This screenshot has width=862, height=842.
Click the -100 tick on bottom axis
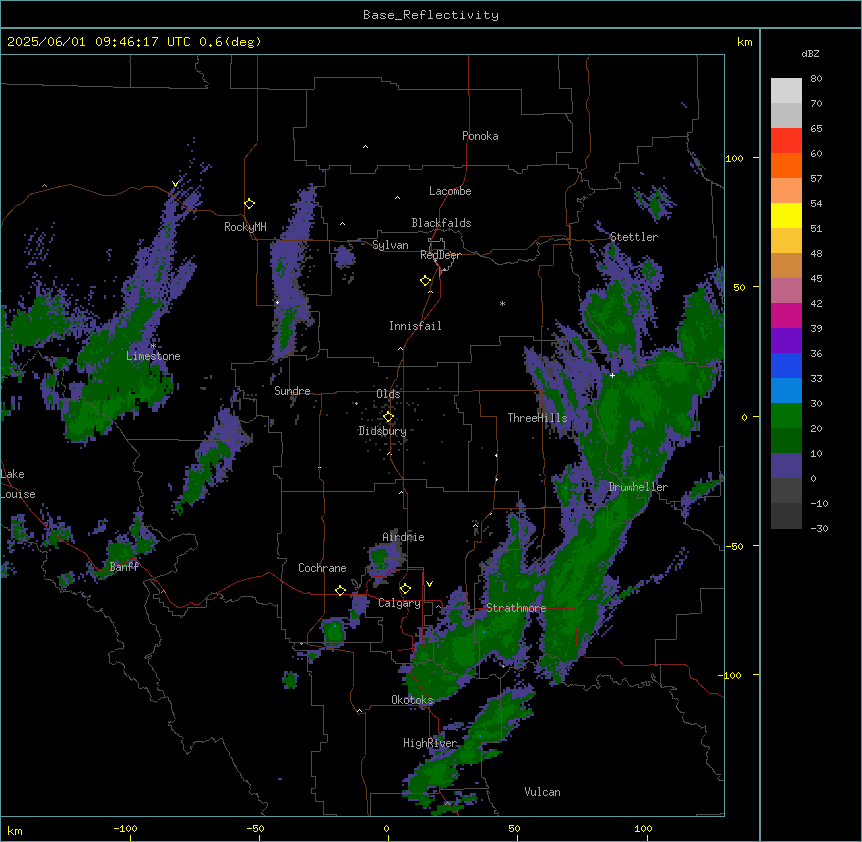tap(126, 828)
